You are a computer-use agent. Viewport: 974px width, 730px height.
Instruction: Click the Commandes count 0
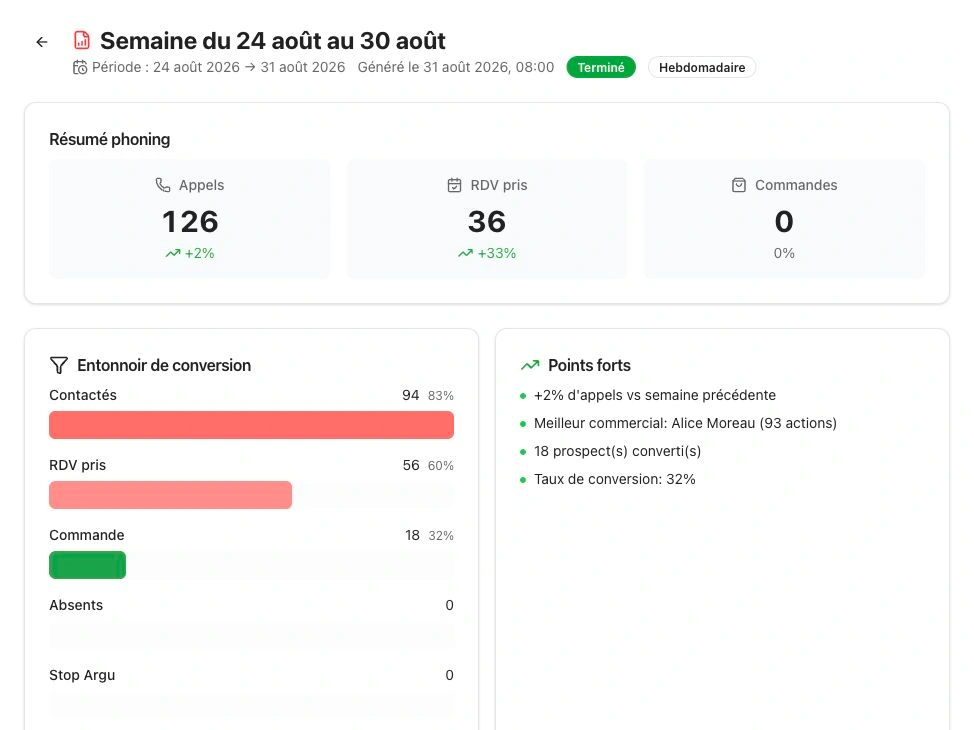[784, 222]
